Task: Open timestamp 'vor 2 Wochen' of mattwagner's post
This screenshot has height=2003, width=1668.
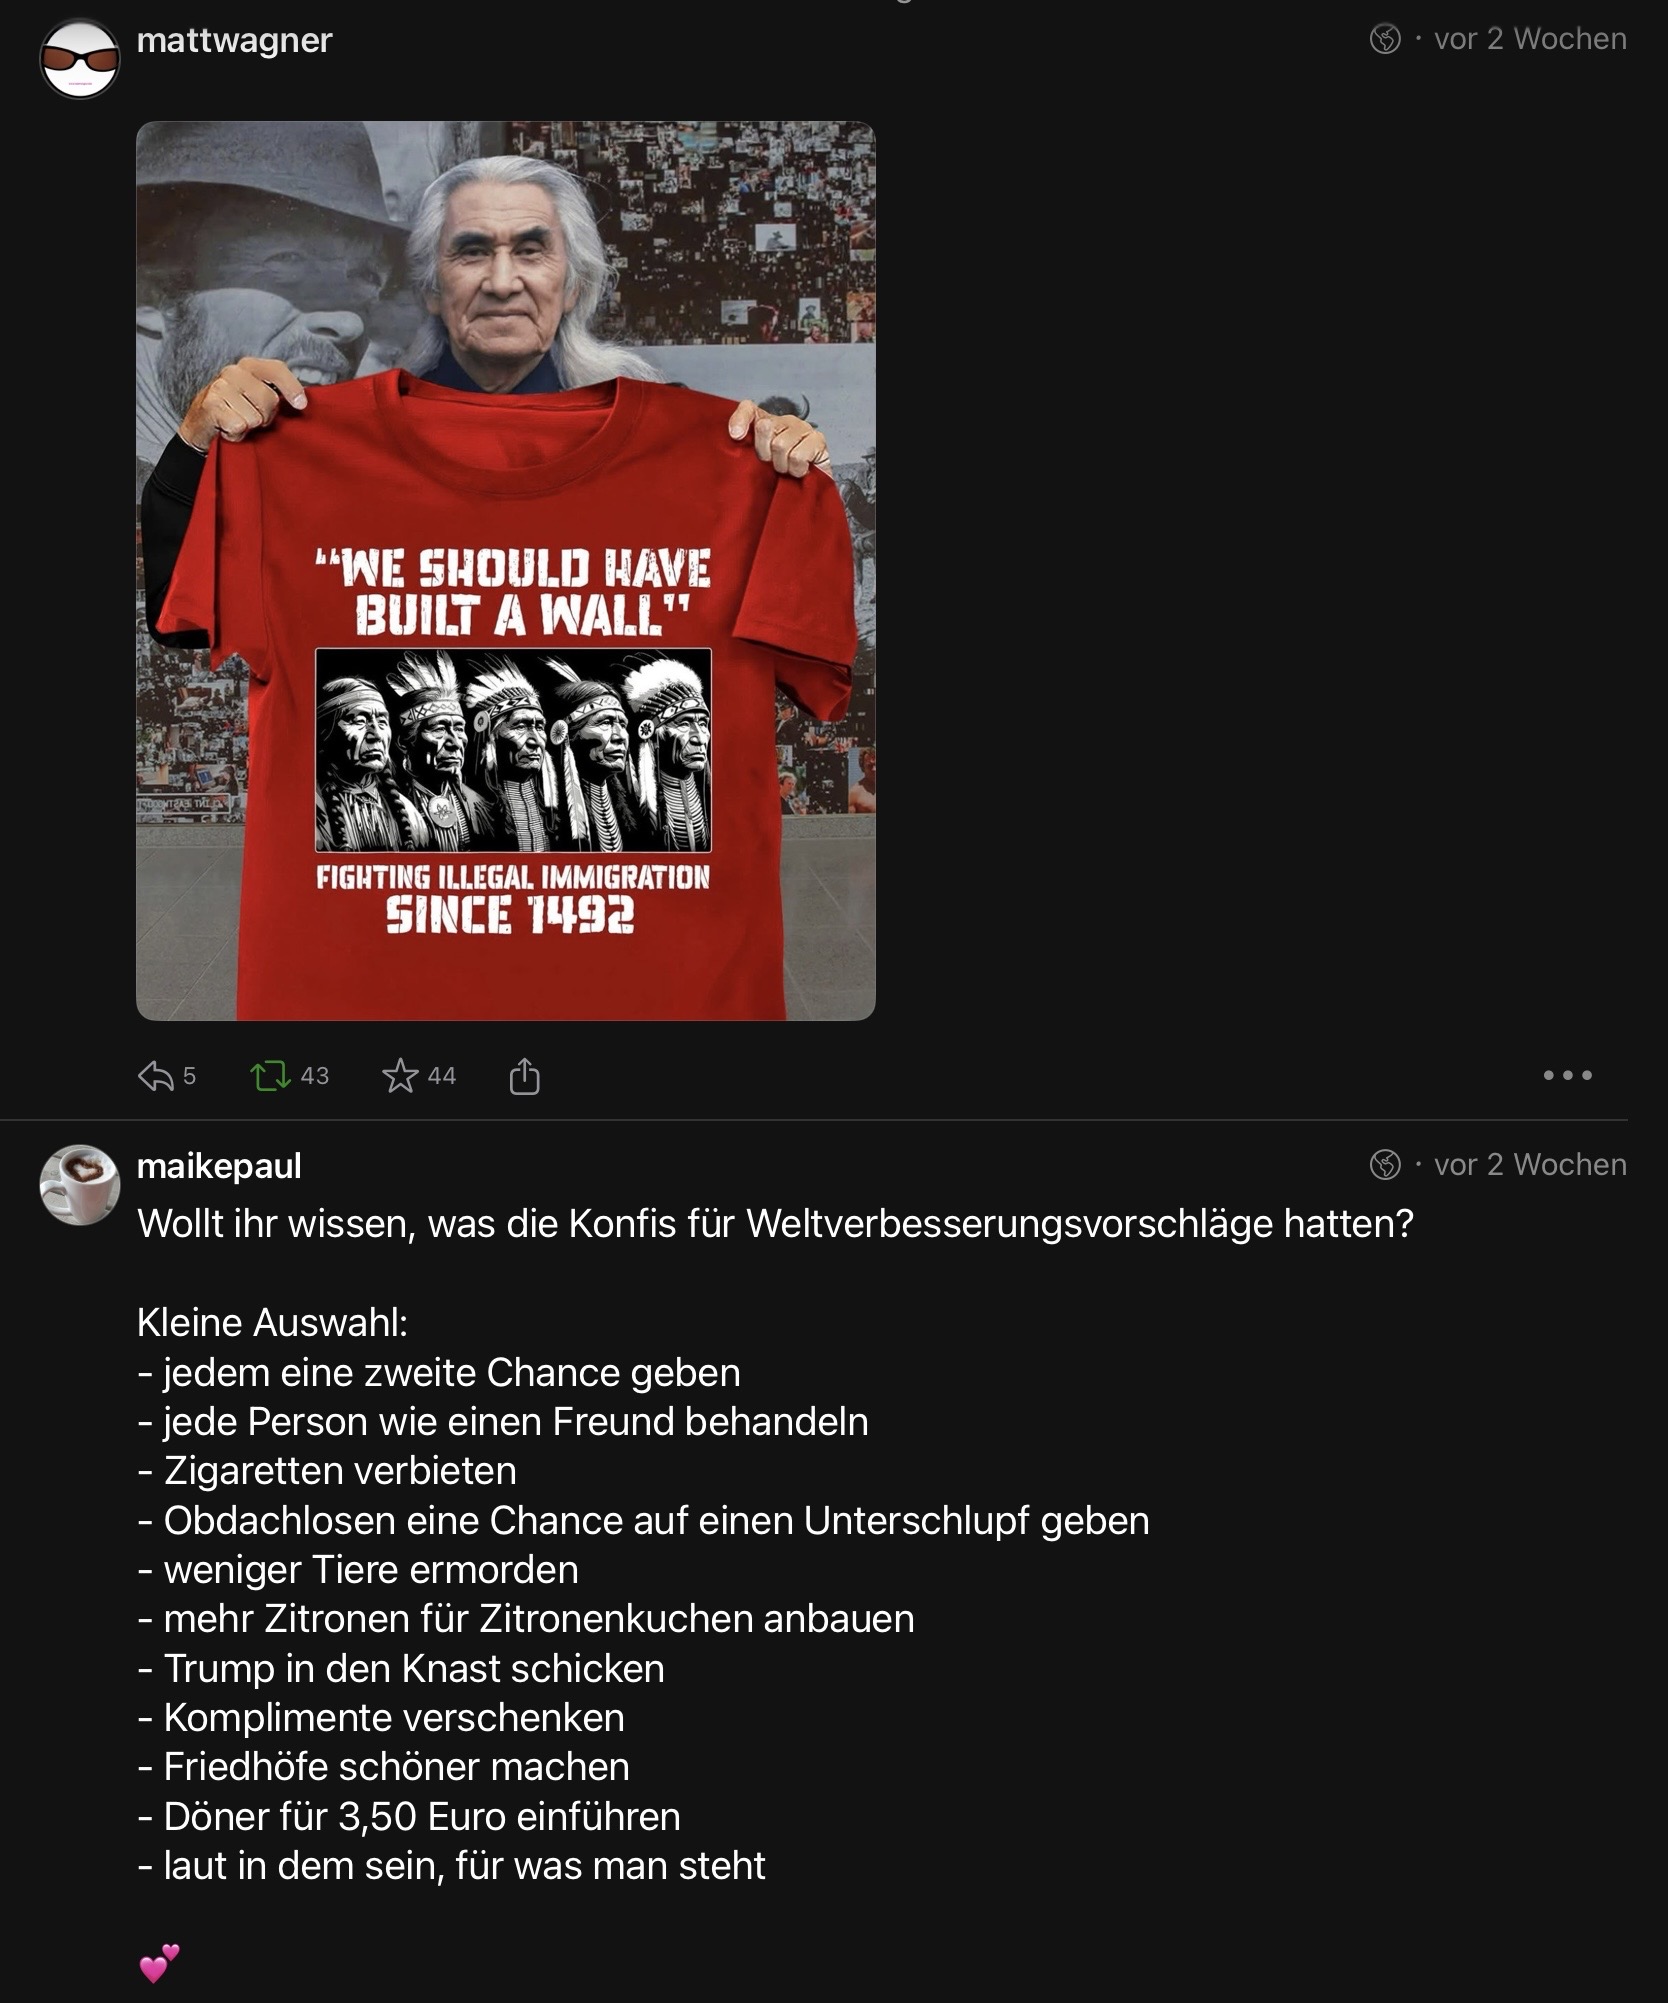Action: coord(1530,39)
